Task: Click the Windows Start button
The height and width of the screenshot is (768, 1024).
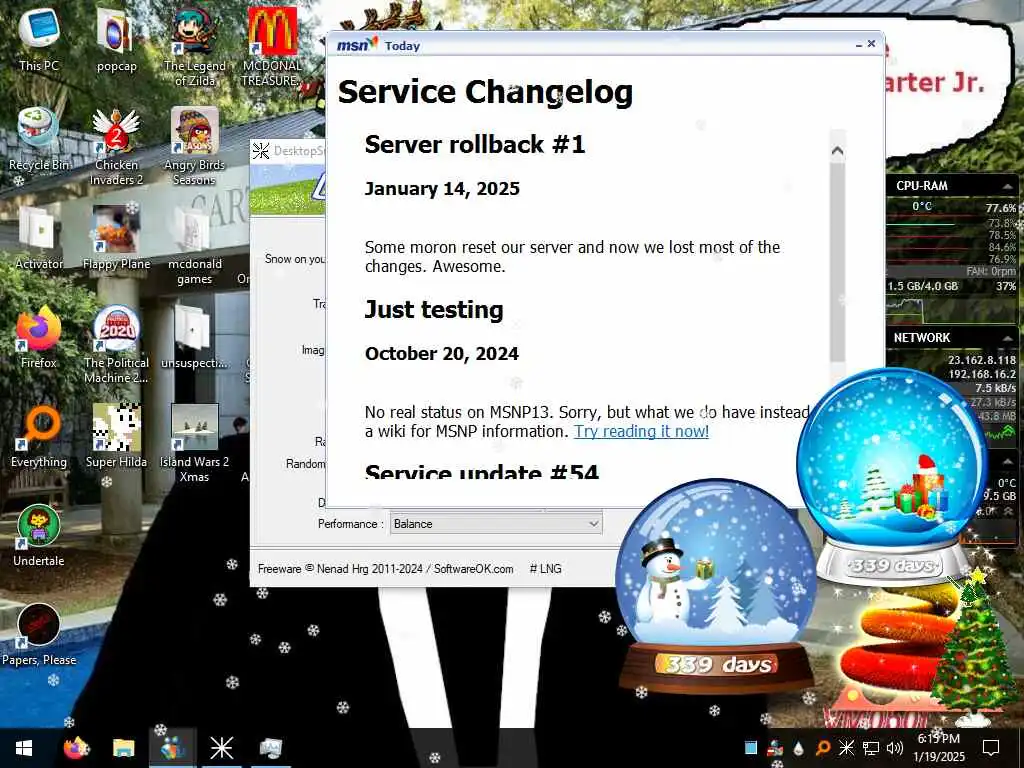Action: coord(24,748)
